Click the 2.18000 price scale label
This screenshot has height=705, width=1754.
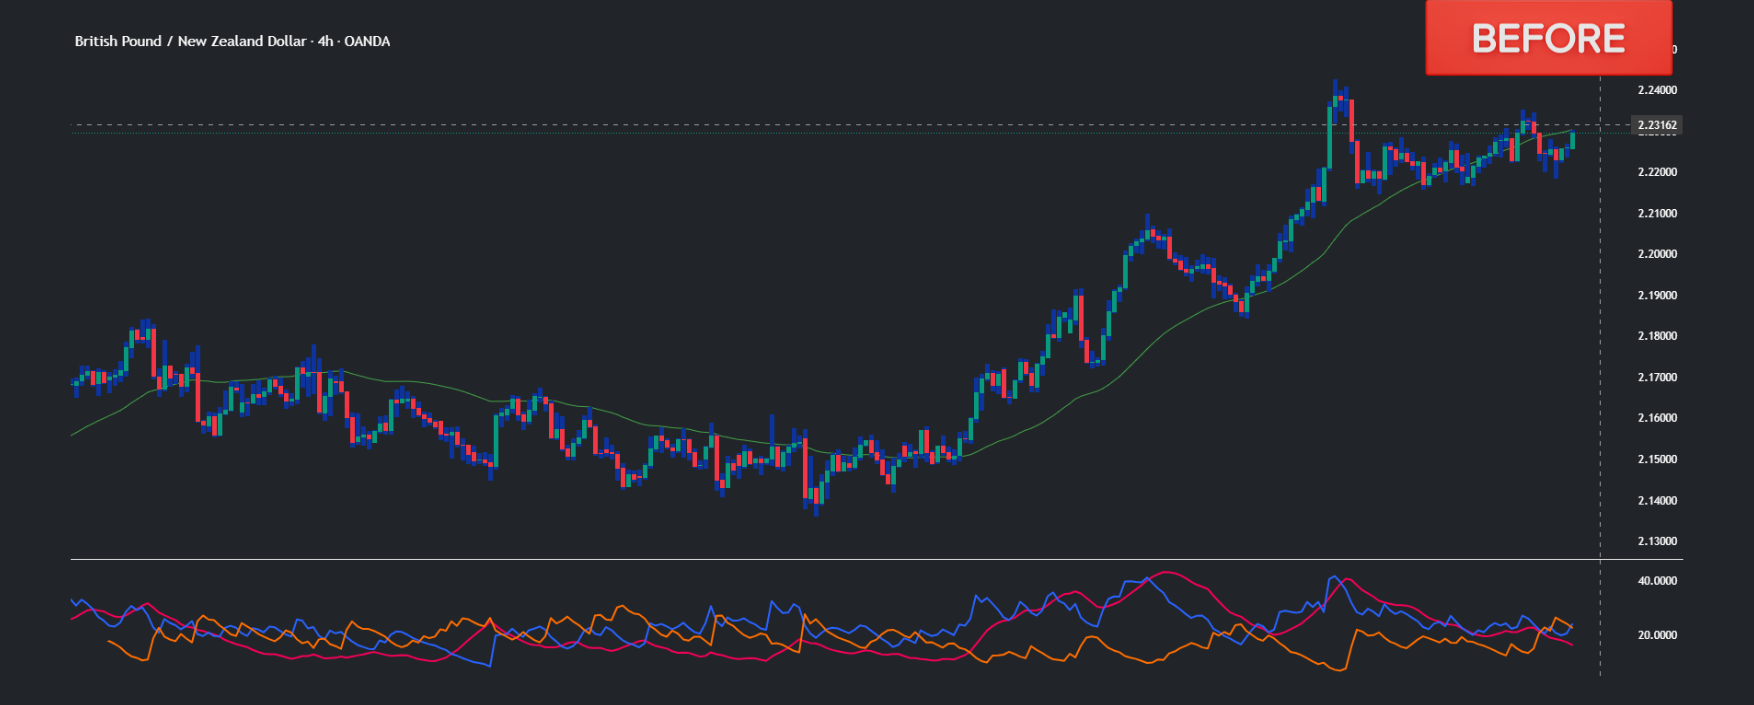coord(1656,336)
